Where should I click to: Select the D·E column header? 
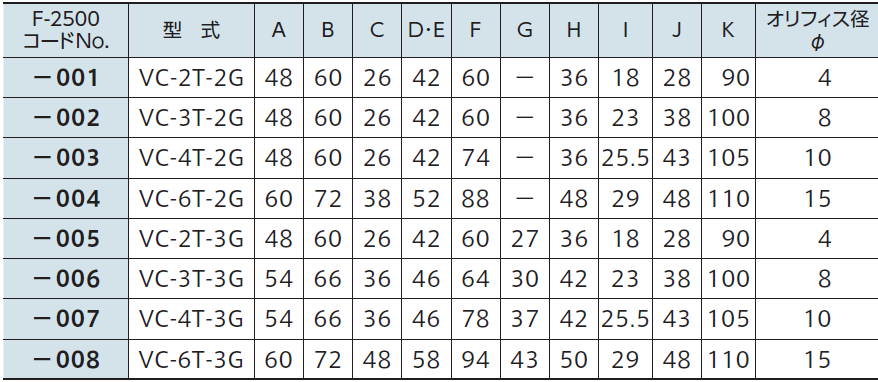(426, 30)
